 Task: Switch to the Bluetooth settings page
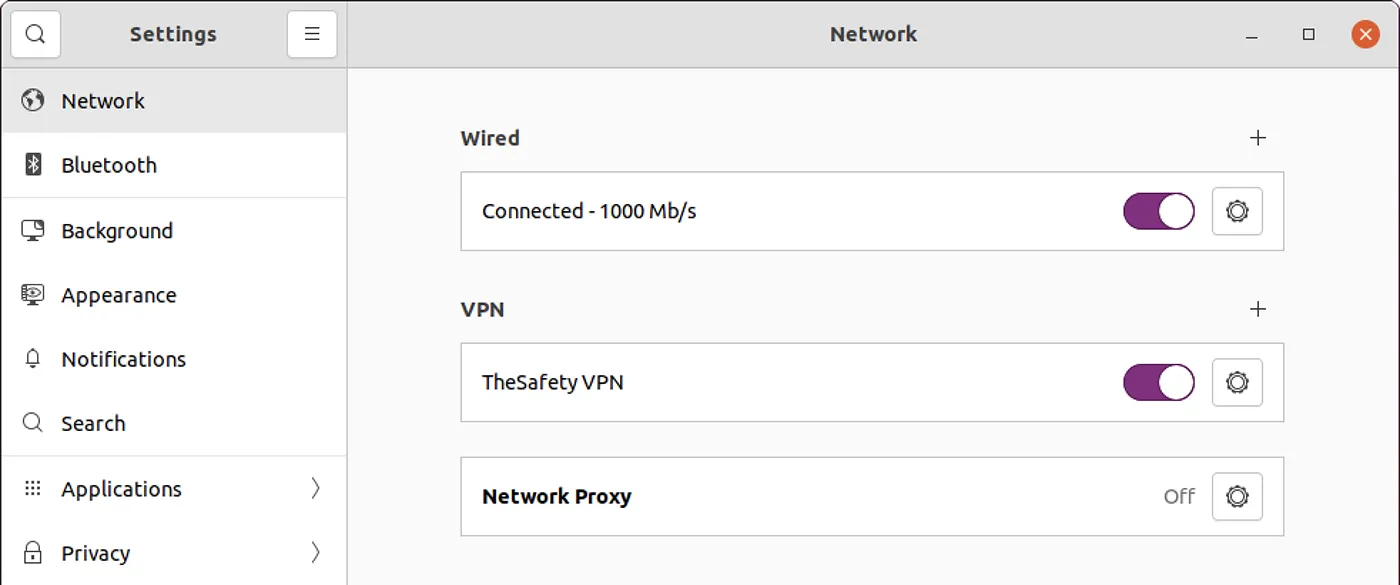click(x=108, y=164)
